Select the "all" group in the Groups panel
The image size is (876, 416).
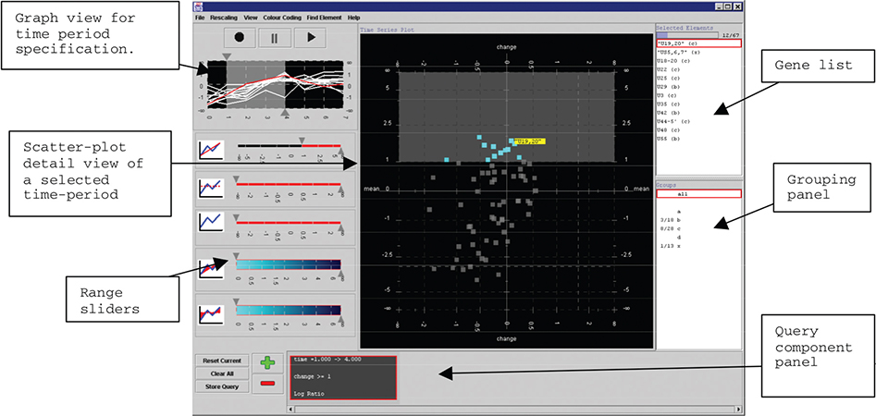(x=698, y=194)
